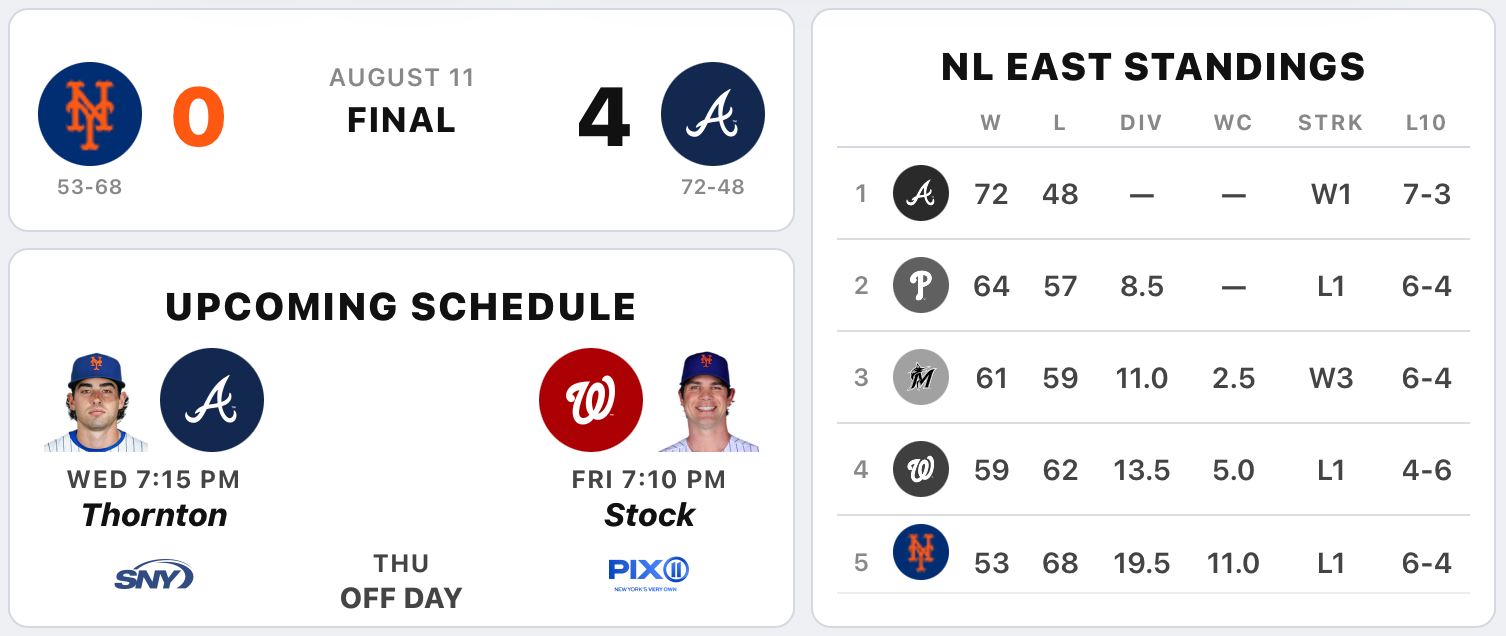Click the Phillies logo in standings
Image resolution: width=1506 pixels, height=636 pixels.
click(921, 286)
